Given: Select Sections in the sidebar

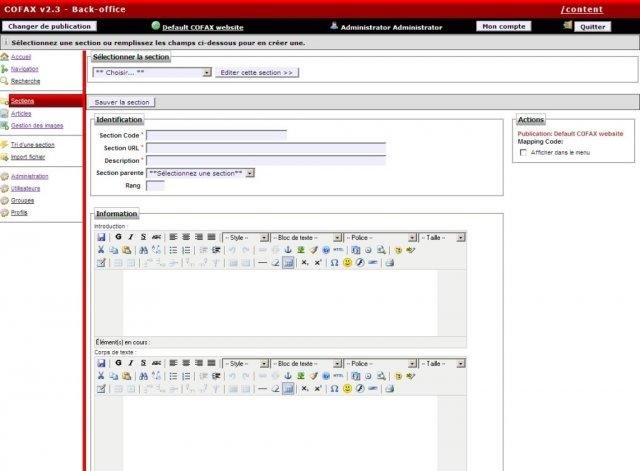Looking at the screenshot, I should tap(22, 101).
